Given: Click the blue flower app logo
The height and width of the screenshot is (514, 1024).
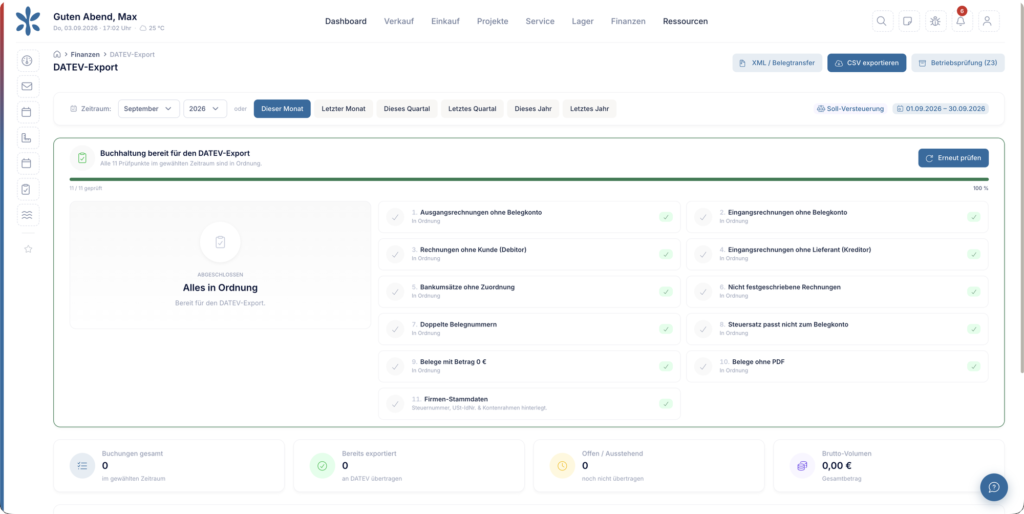Looking at the screenshot, I should 27,21.
